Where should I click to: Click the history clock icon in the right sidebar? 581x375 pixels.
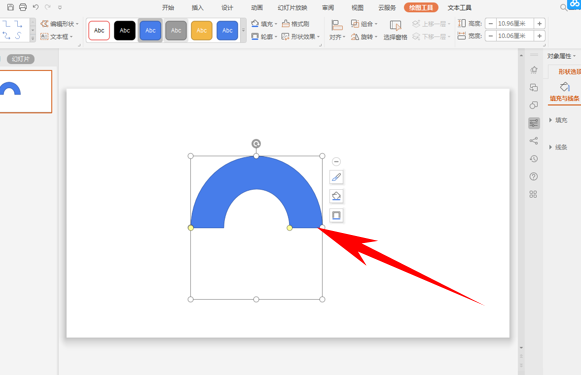[534, 159]
